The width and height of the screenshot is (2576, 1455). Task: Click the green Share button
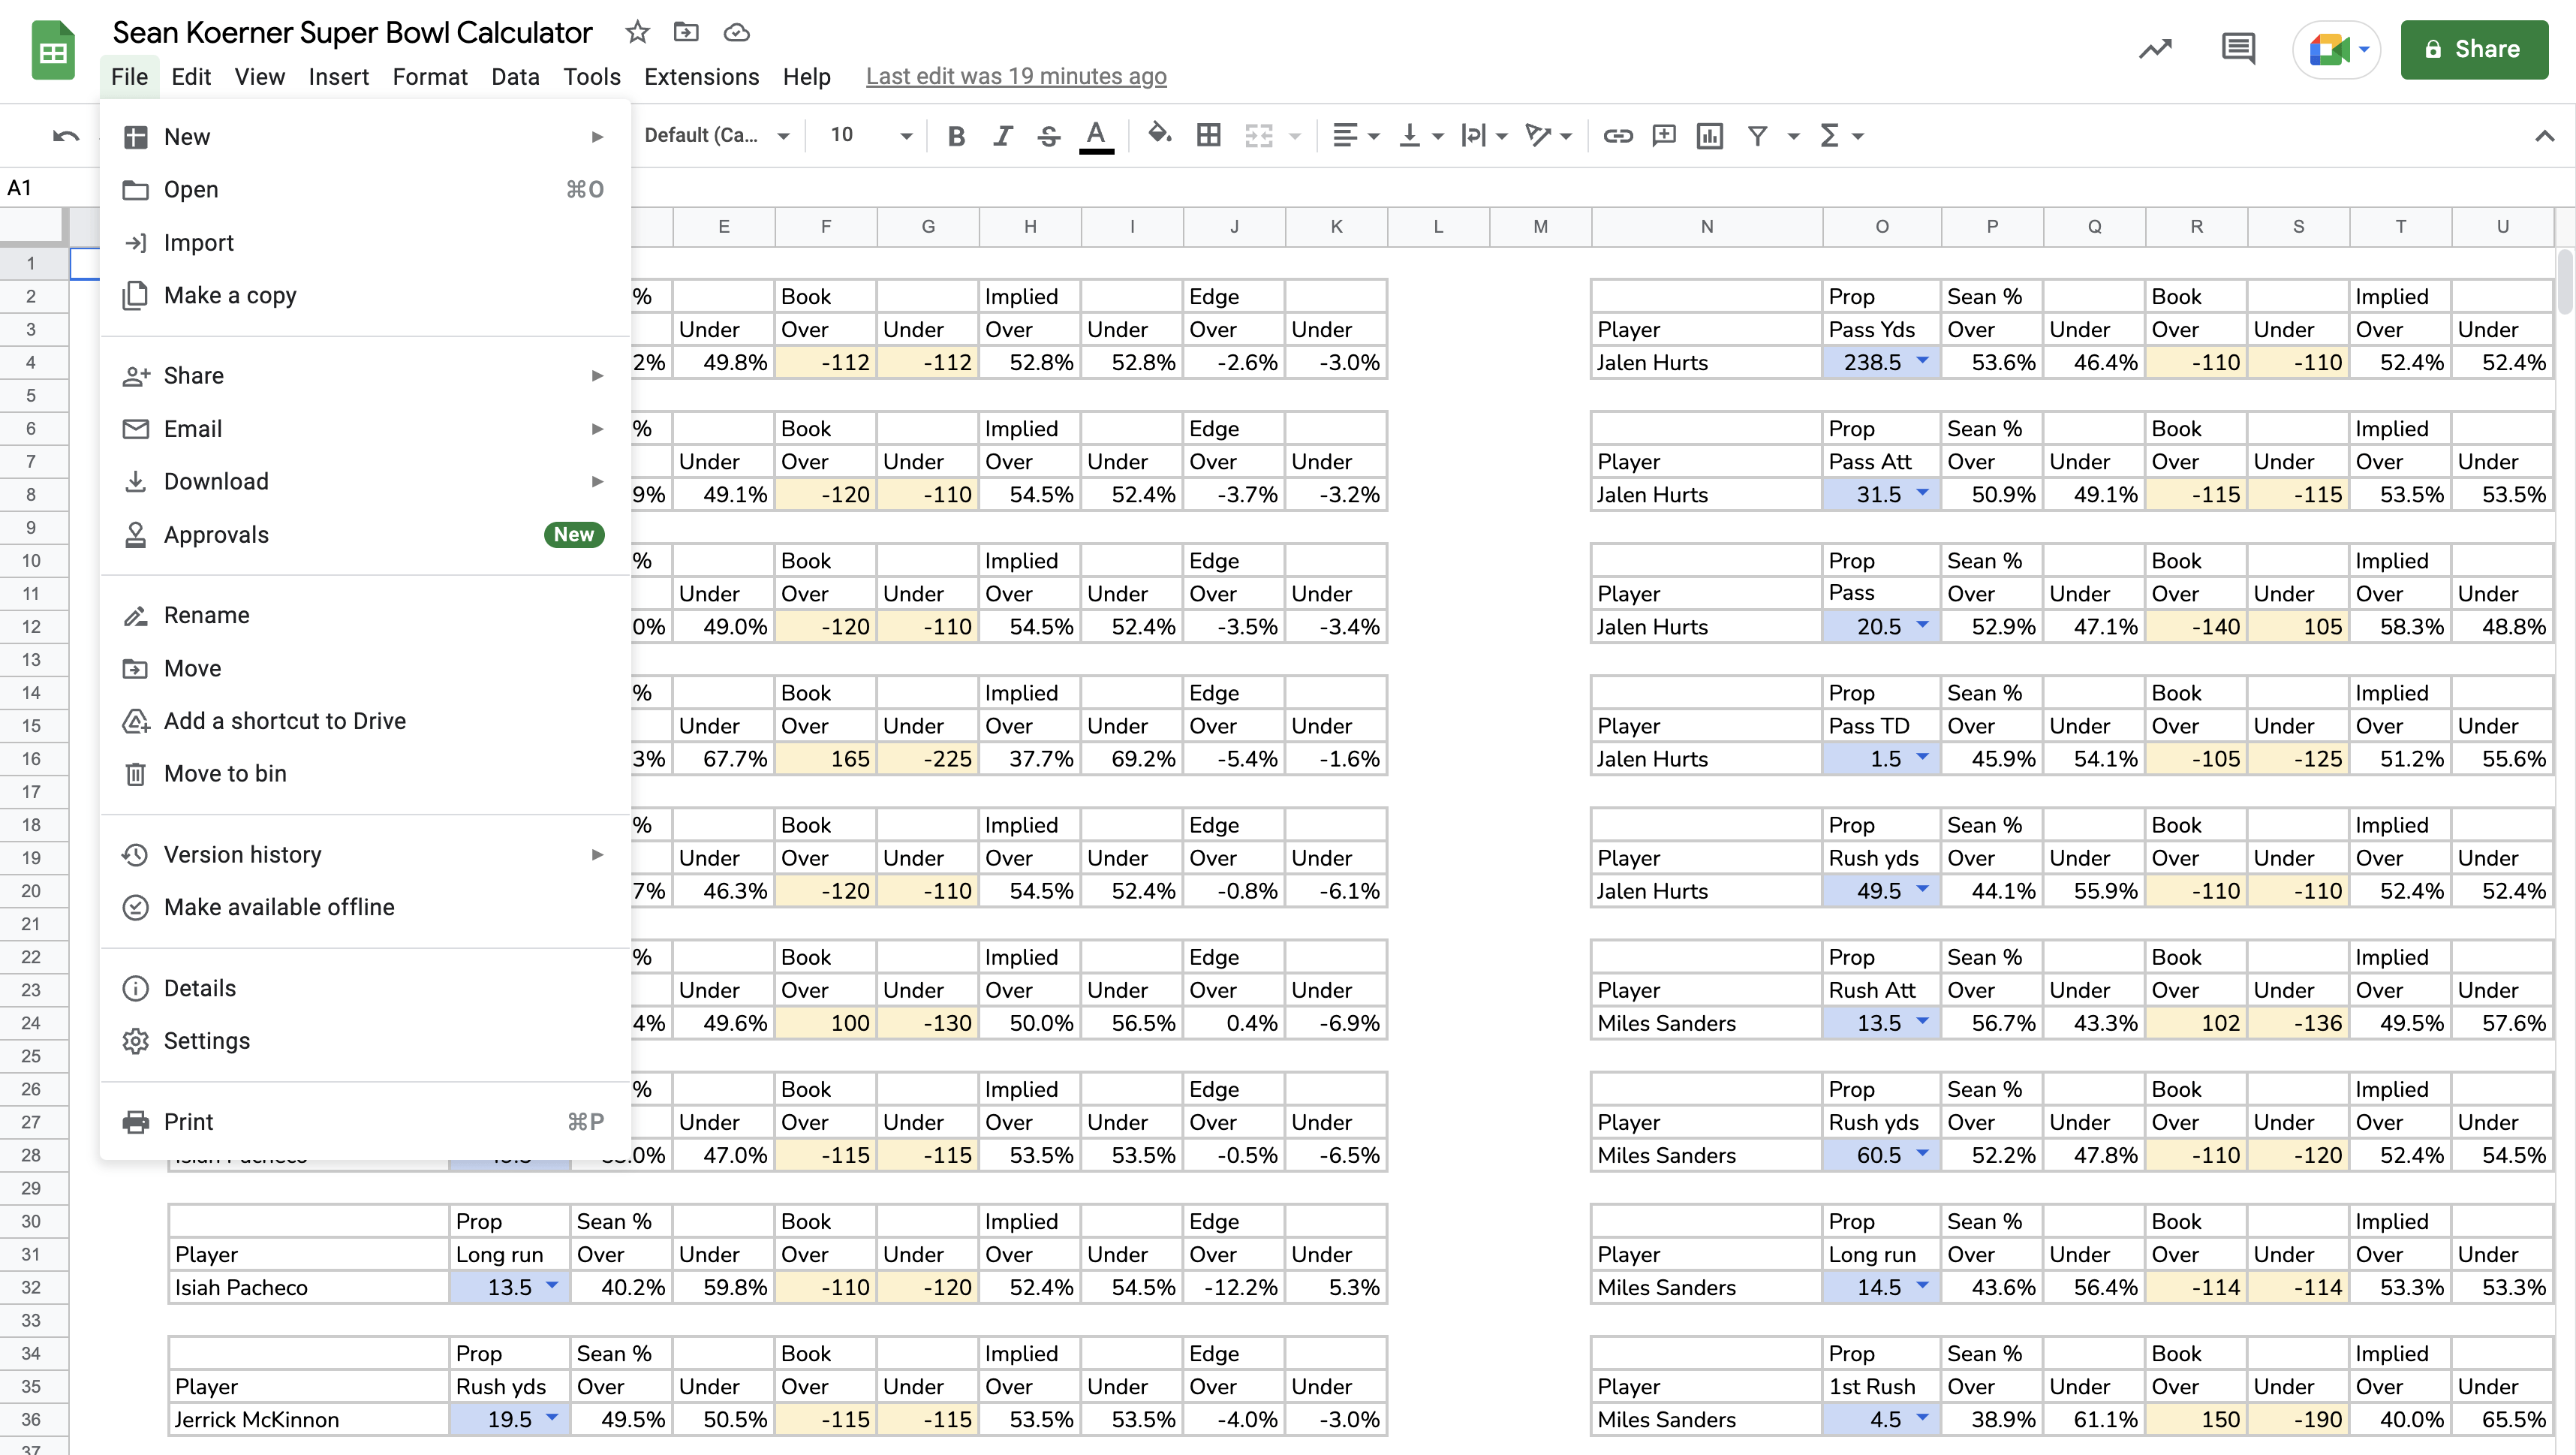(2474, 49)
